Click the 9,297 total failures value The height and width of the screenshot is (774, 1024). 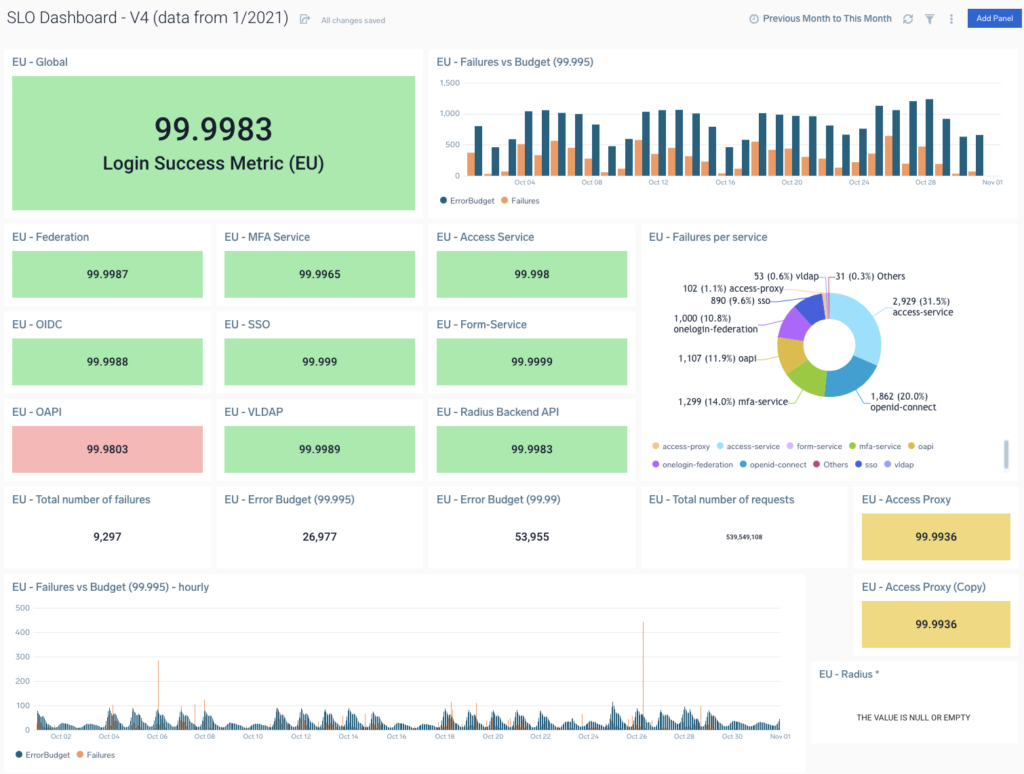click(106, 537)
